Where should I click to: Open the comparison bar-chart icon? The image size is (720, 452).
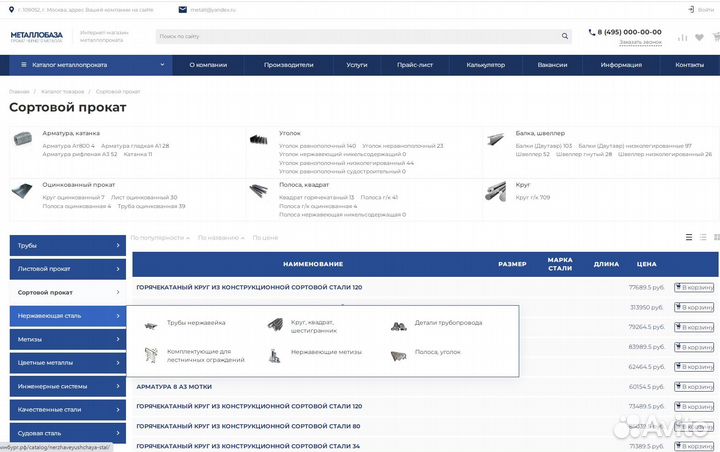click(682, 37)
